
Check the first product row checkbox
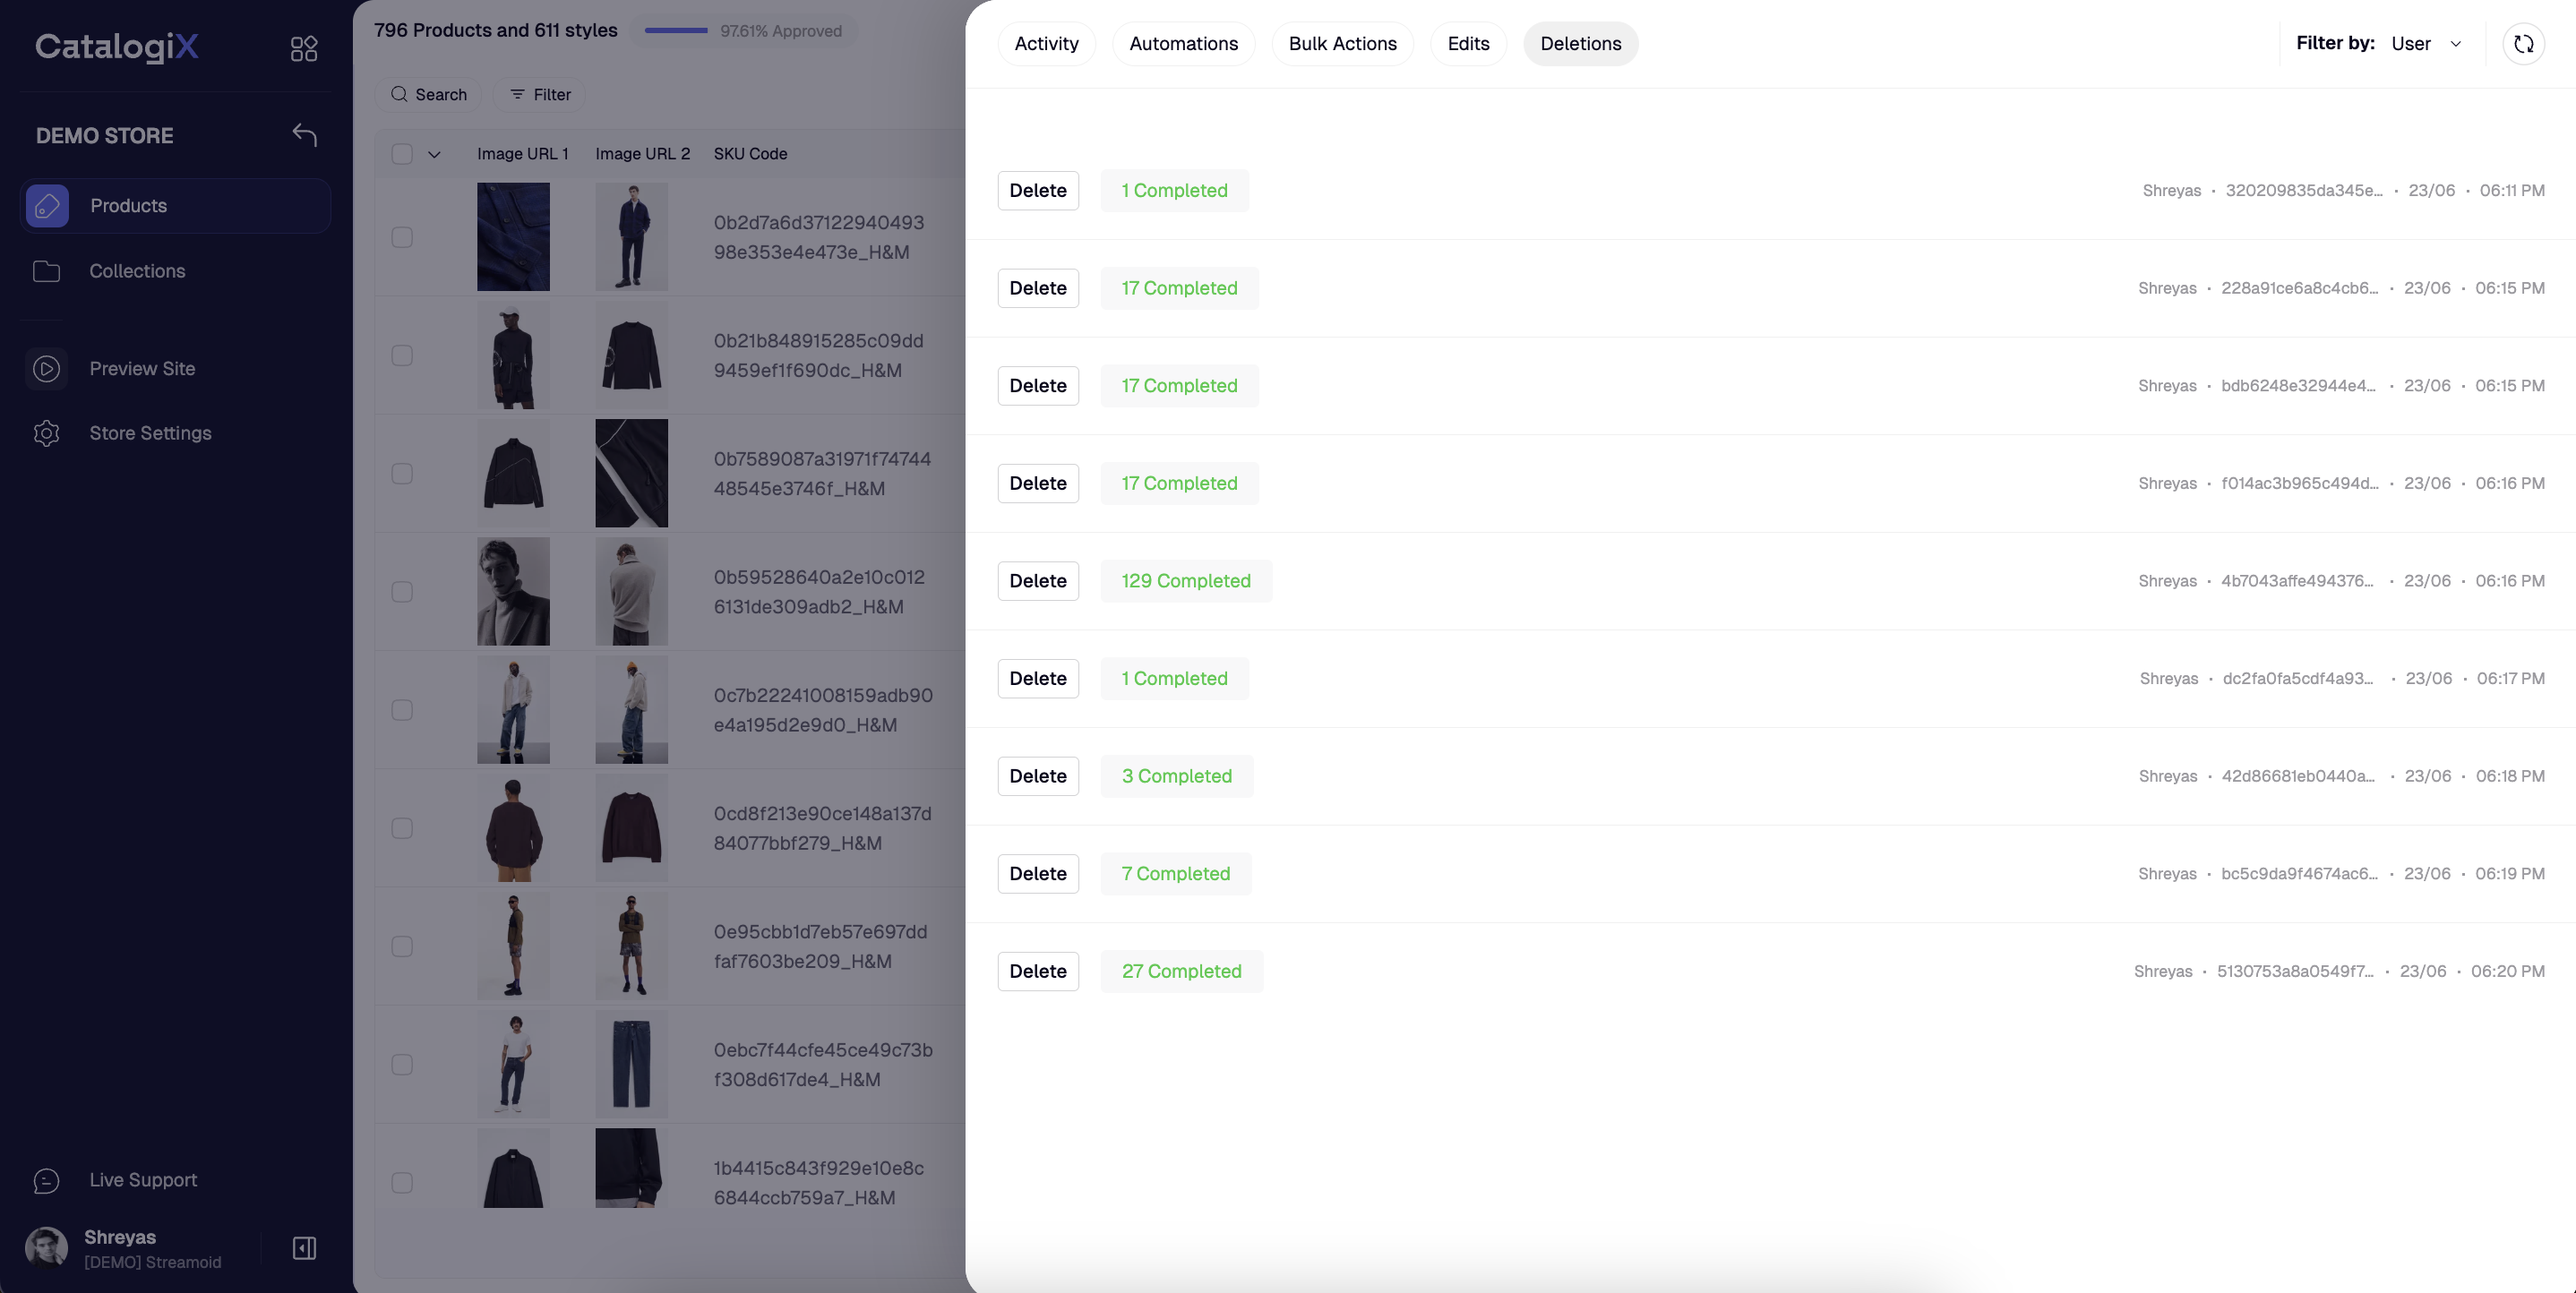402,237
